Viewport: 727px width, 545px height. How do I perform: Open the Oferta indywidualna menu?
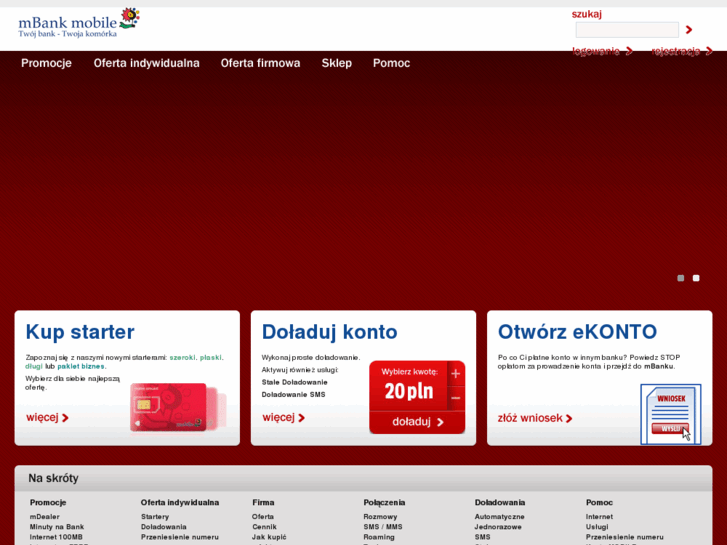coord(147,63)
